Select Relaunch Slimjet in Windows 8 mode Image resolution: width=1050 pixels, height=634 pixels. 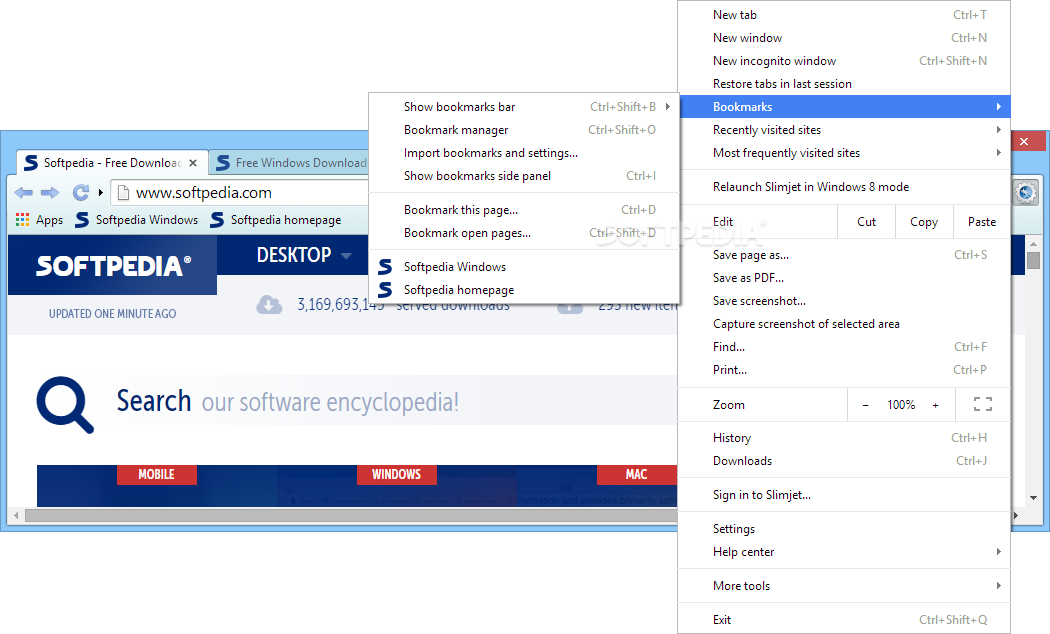click(x=844, y=187)
